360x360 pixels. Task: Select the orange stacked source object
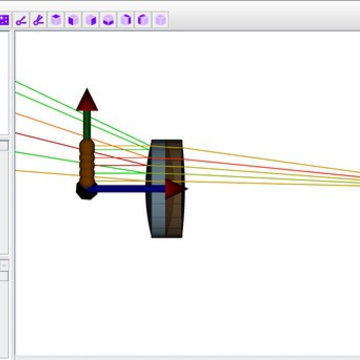87,163
